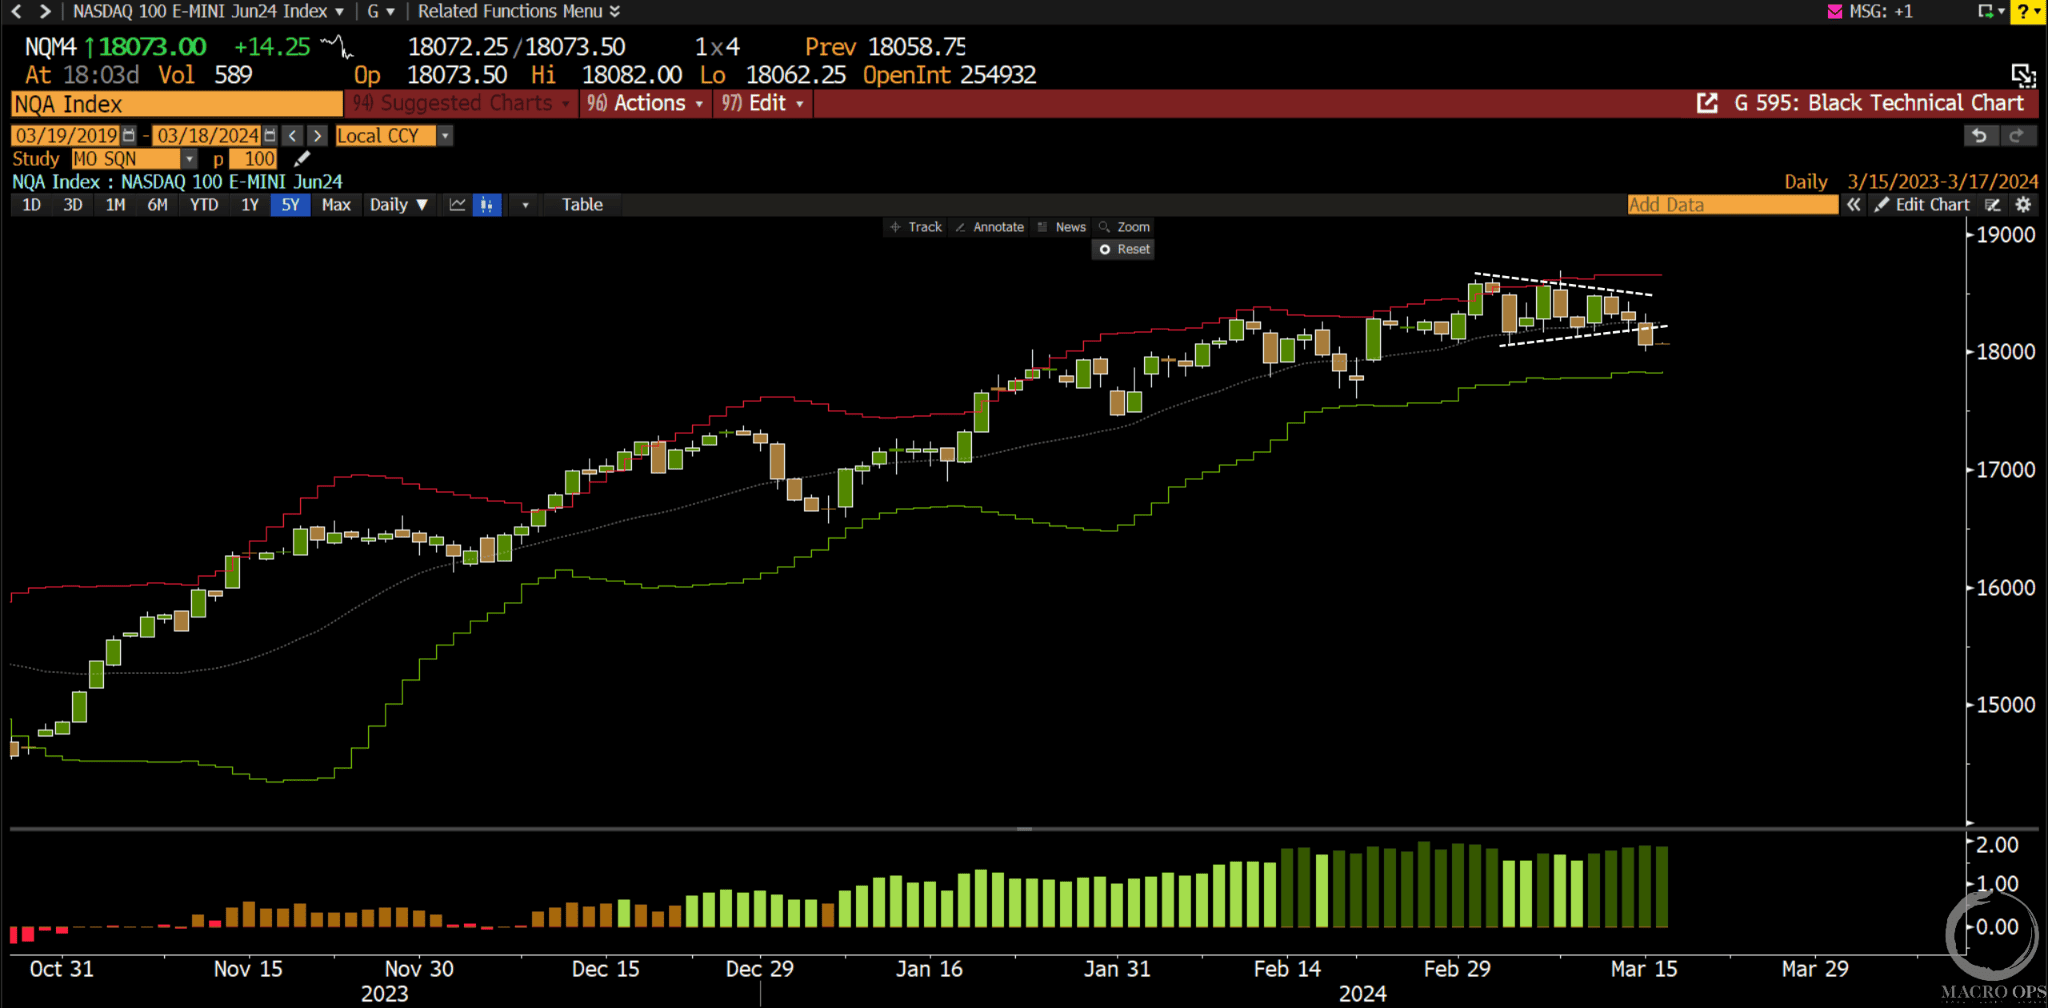The image size is (2048, 1008).
Task: Click the panel divider handle above the histogram
Action: pos(1024,828)
